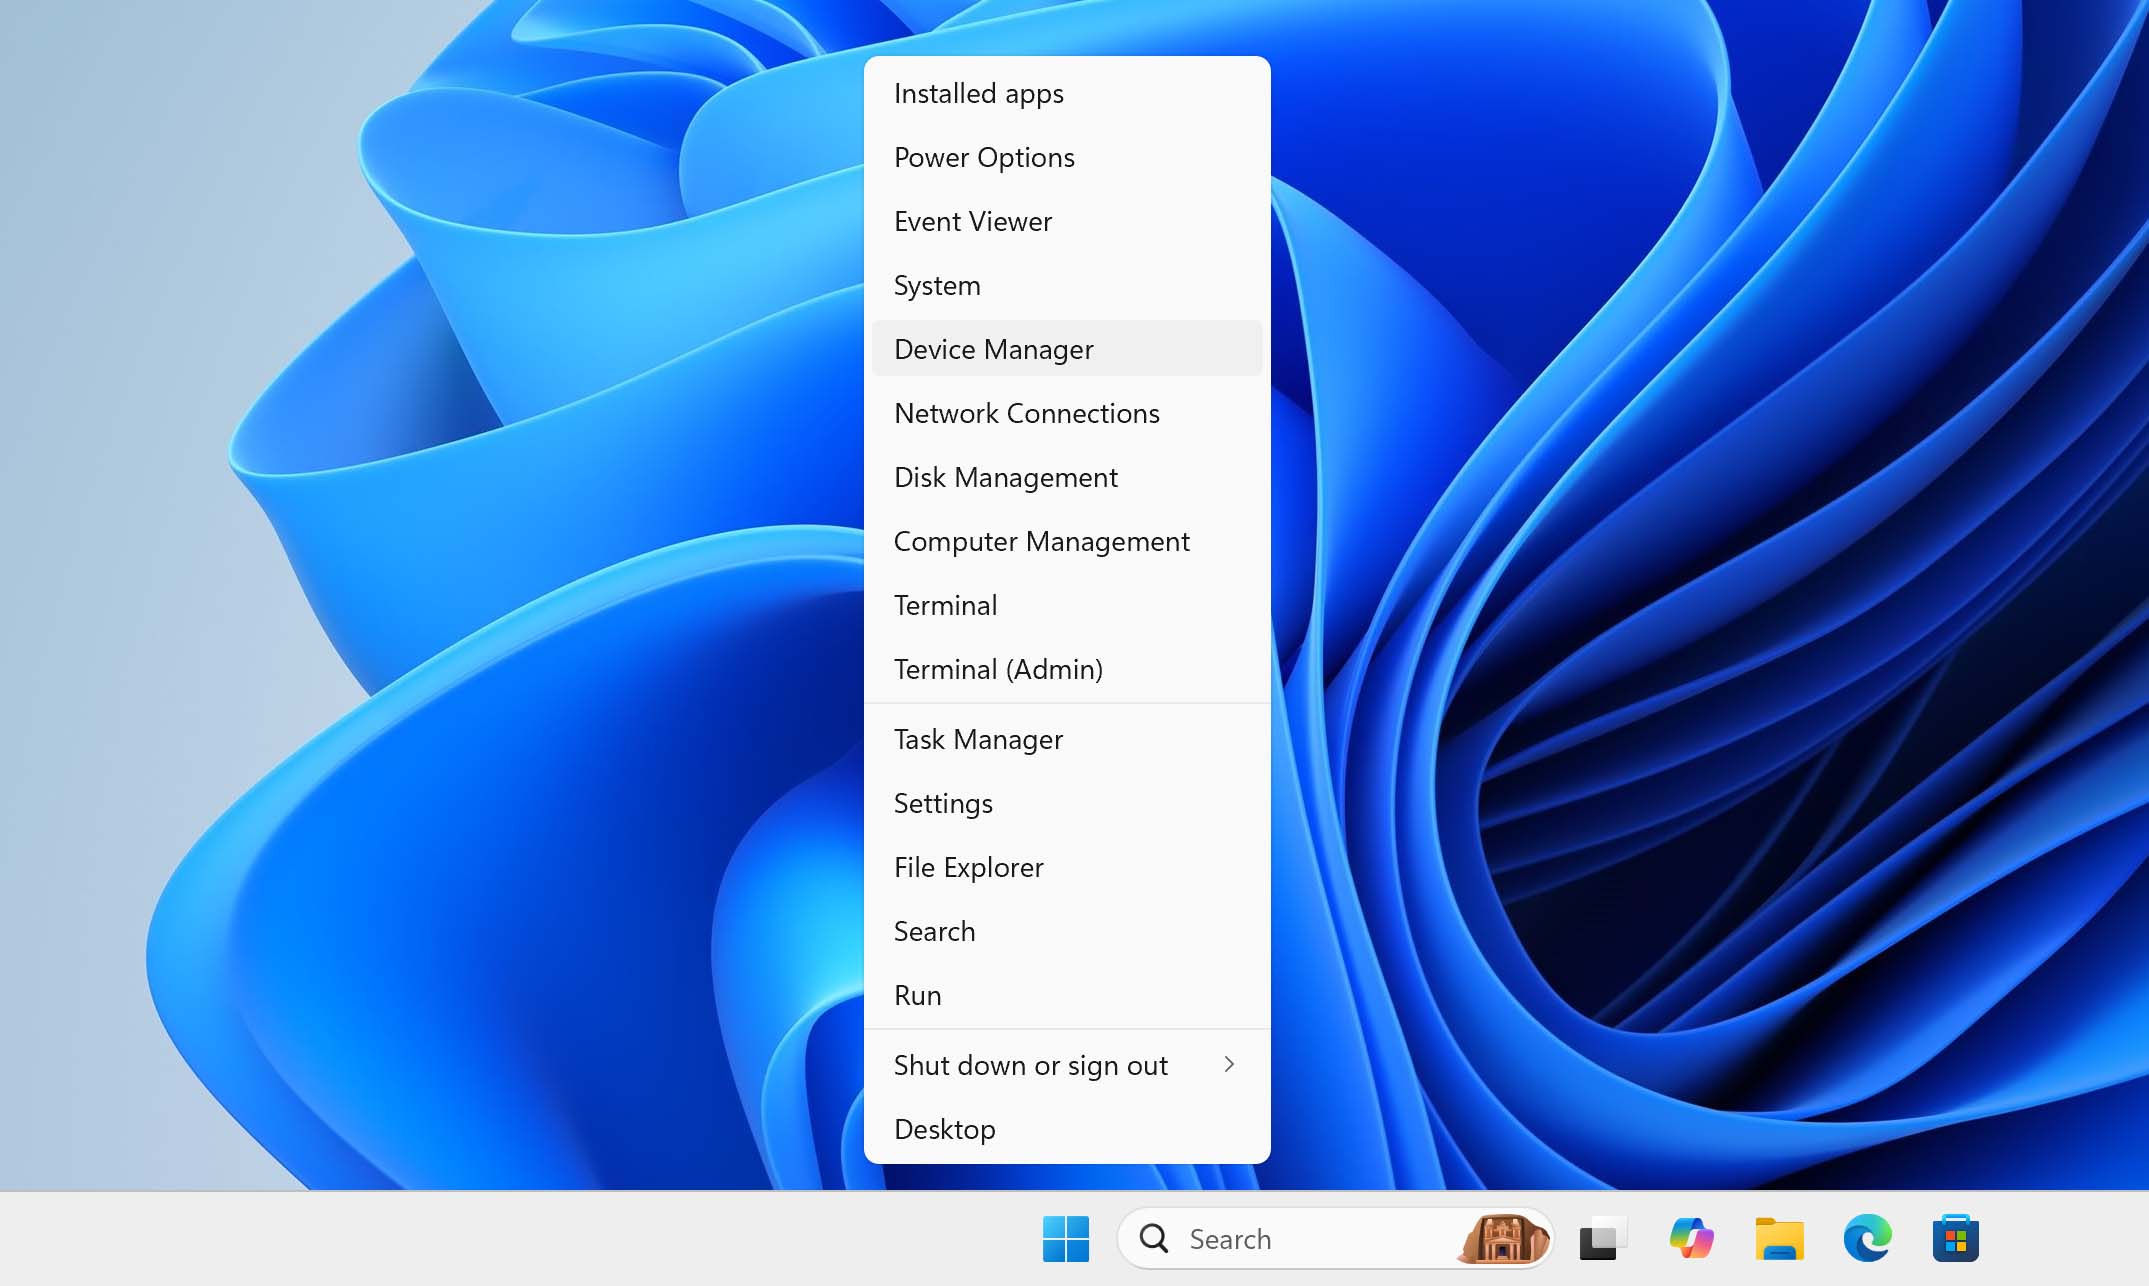Select Network Connections menu item
This screenshot has width=2149, height=1286.
[1027, 412]
